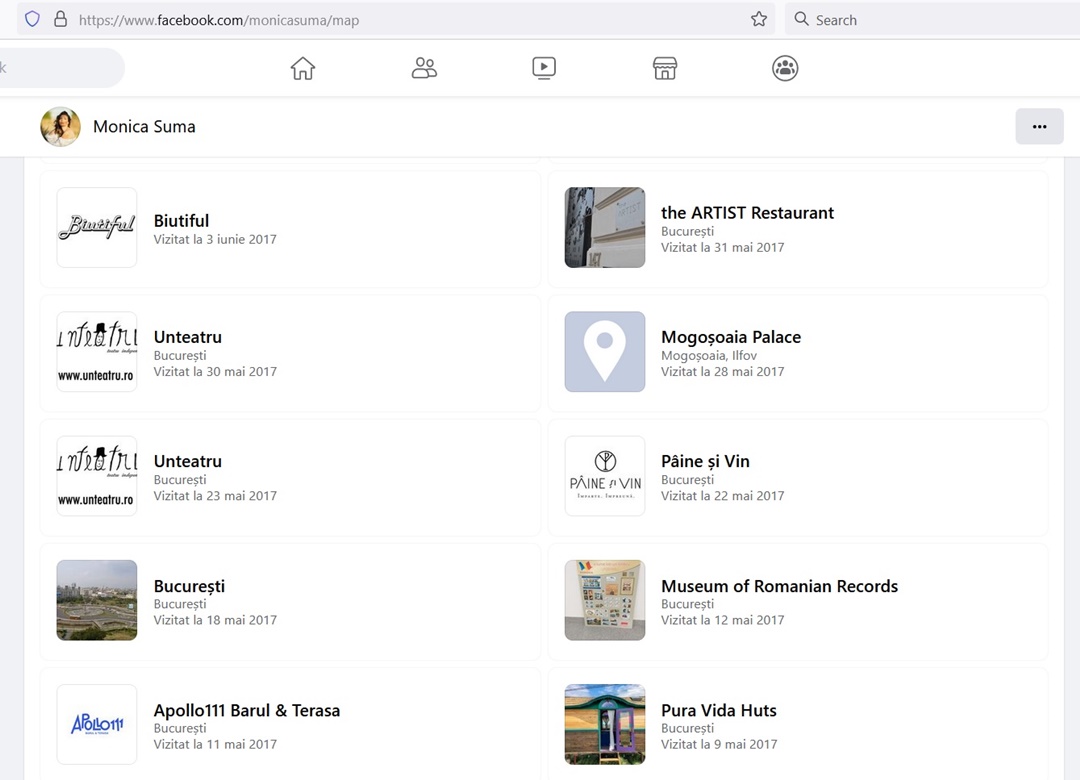The image size is (1080, 780).
Task: Open the Groups icon in navigation
Action: 785,68
